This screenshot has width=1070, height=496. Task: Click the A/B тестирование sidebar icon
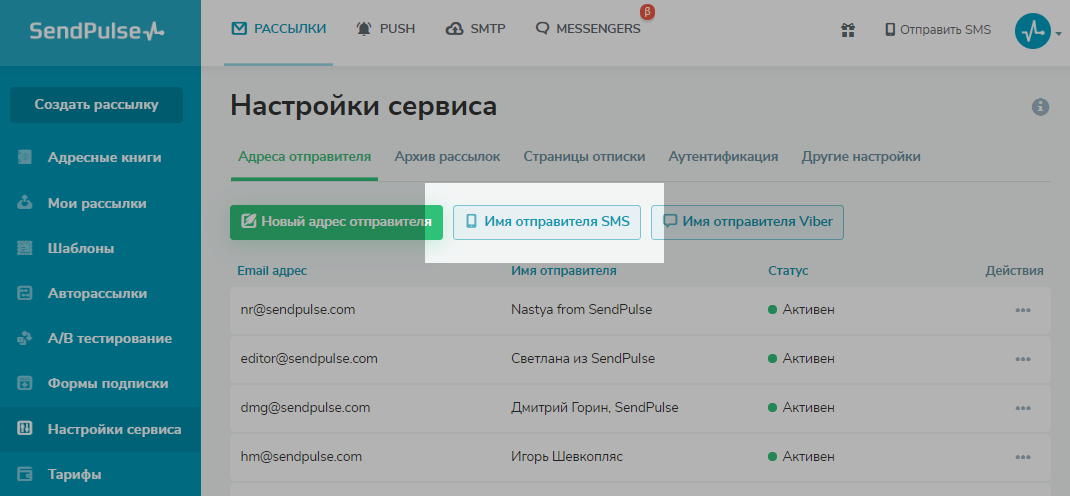(26, 338)
